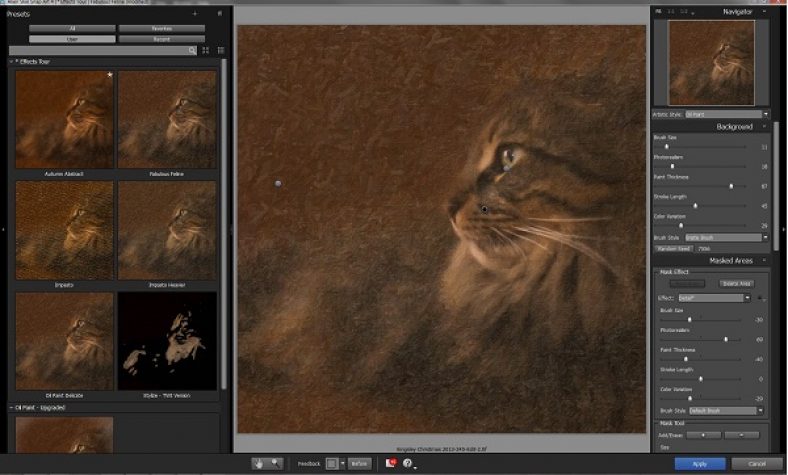Select the Hand pan tool
This screenshot has height=475, width=788.
[x=259, y=463]
